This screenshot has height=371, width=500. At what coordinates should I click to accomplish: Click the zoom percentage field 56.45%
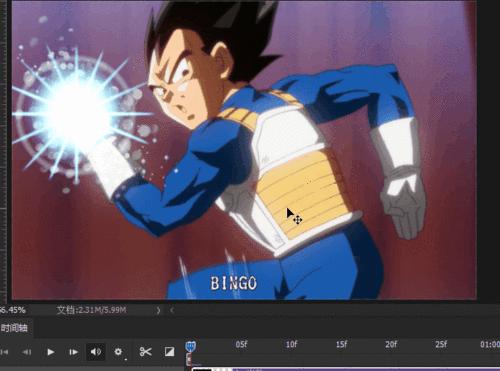coord(13,310)
